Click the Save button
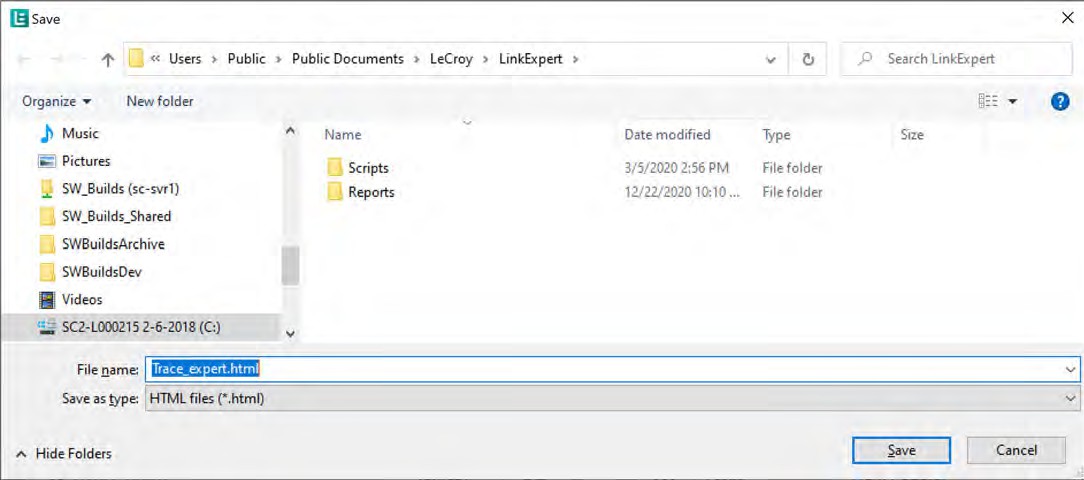Screen dimensions: 1084x480 pos(901,450)
